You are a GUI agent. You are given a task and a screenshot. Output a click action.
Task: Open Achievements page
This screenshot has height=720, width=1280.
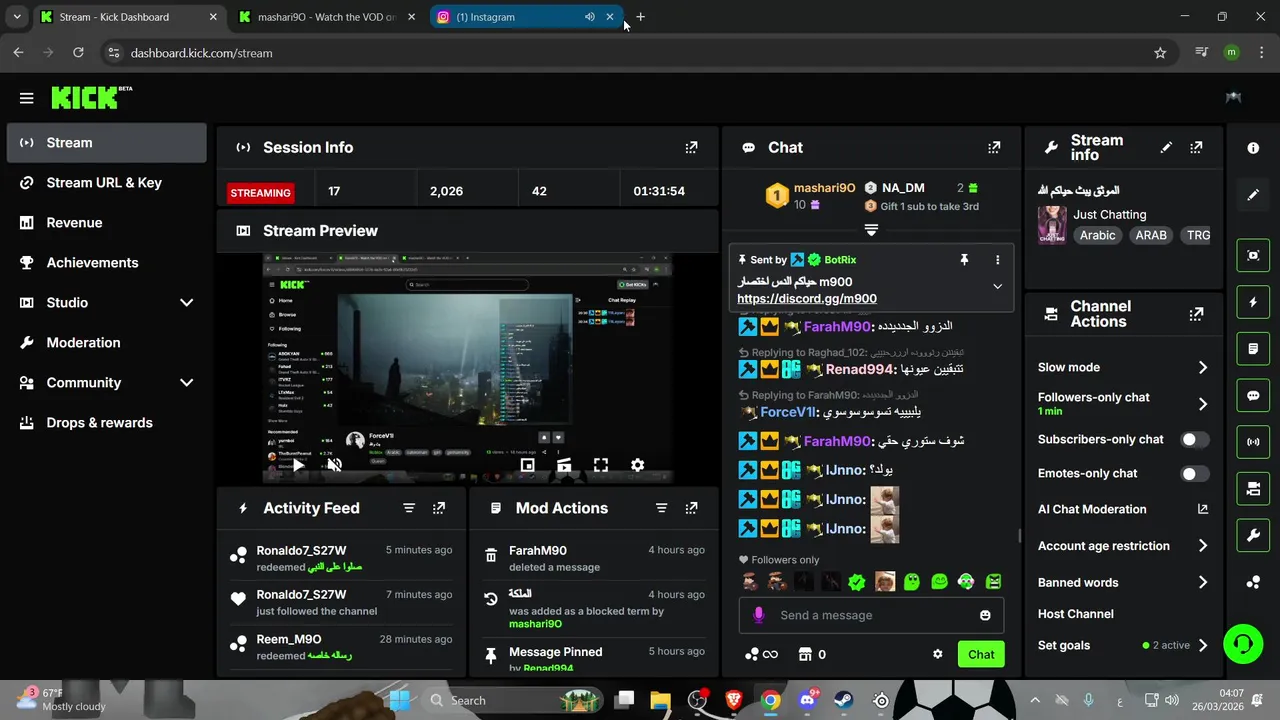pyautogui.click(x=106, y=263)
